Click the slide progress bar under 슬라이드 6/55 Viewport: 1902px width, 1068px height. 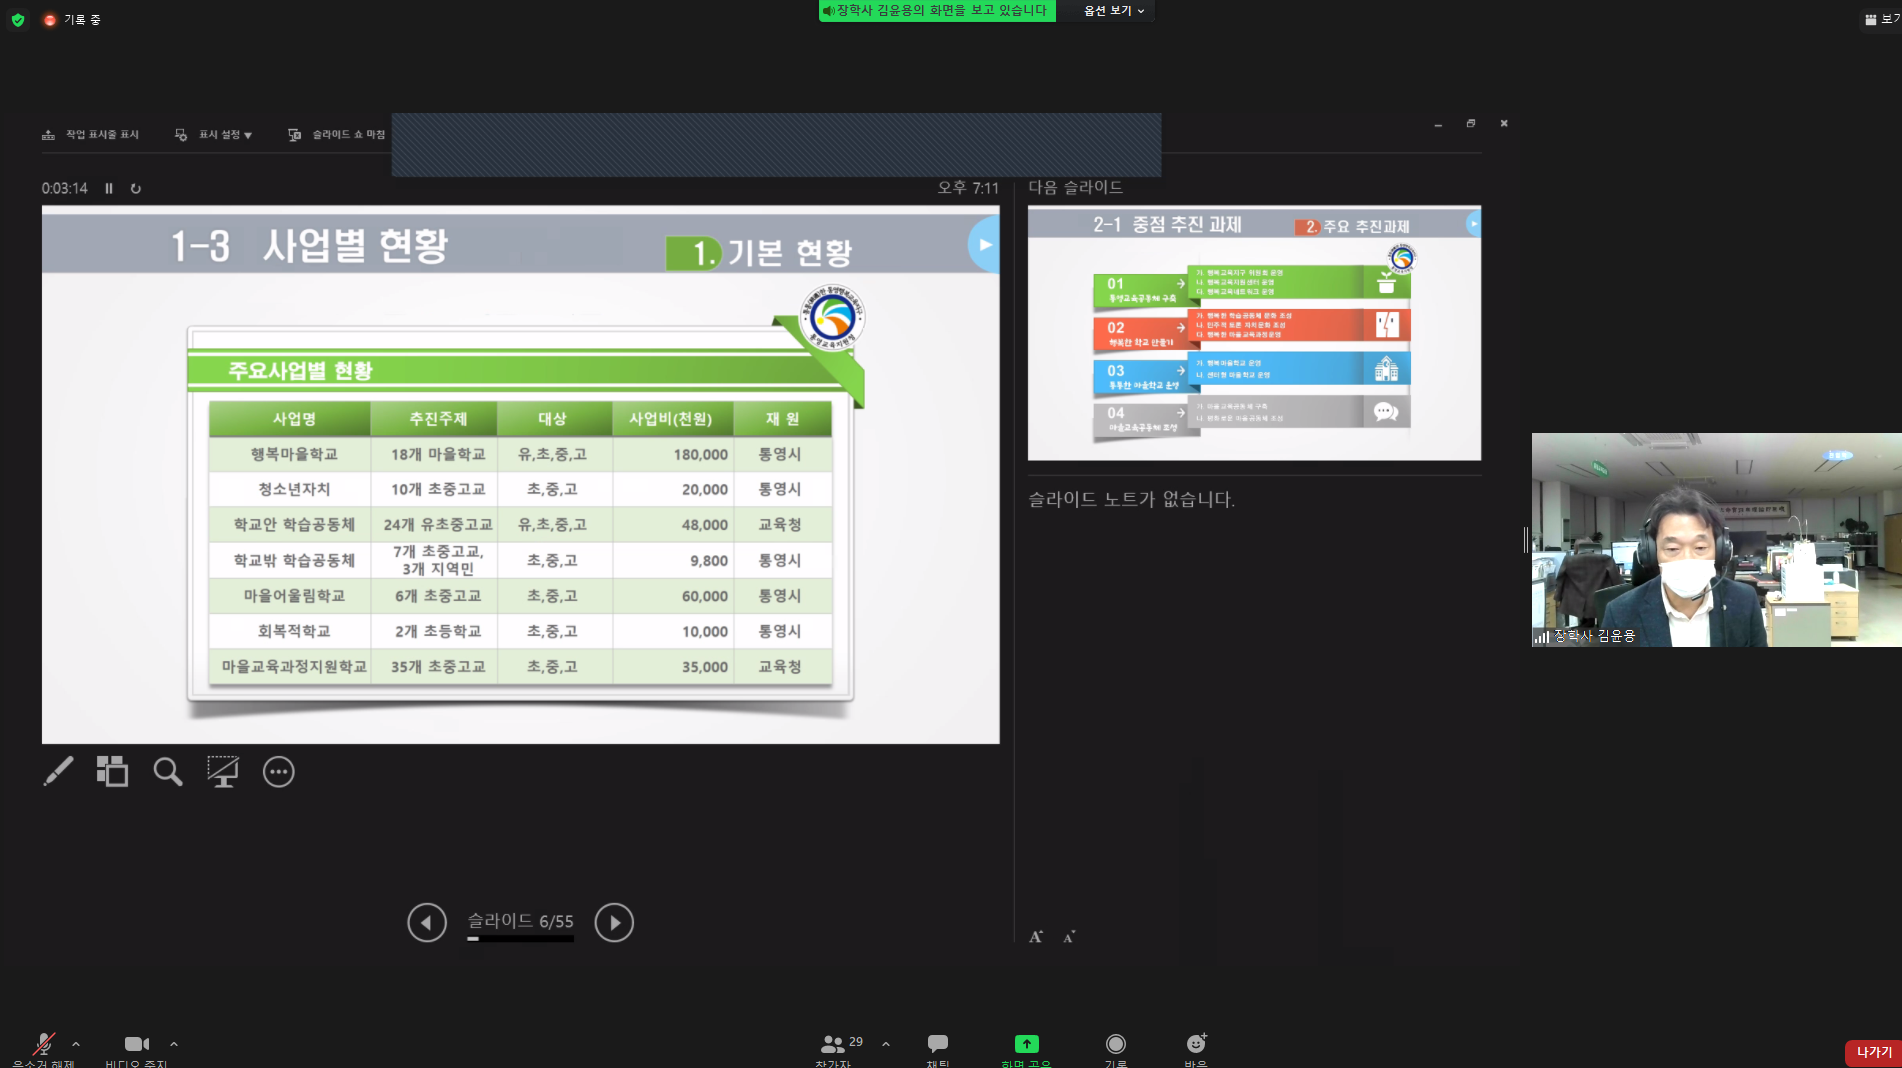coord(520,939)
